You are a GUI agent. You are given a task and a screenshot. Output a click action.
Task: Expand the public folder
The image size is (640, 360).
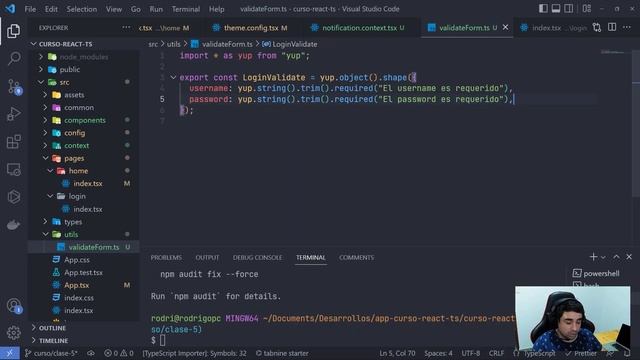coord(70,69)
